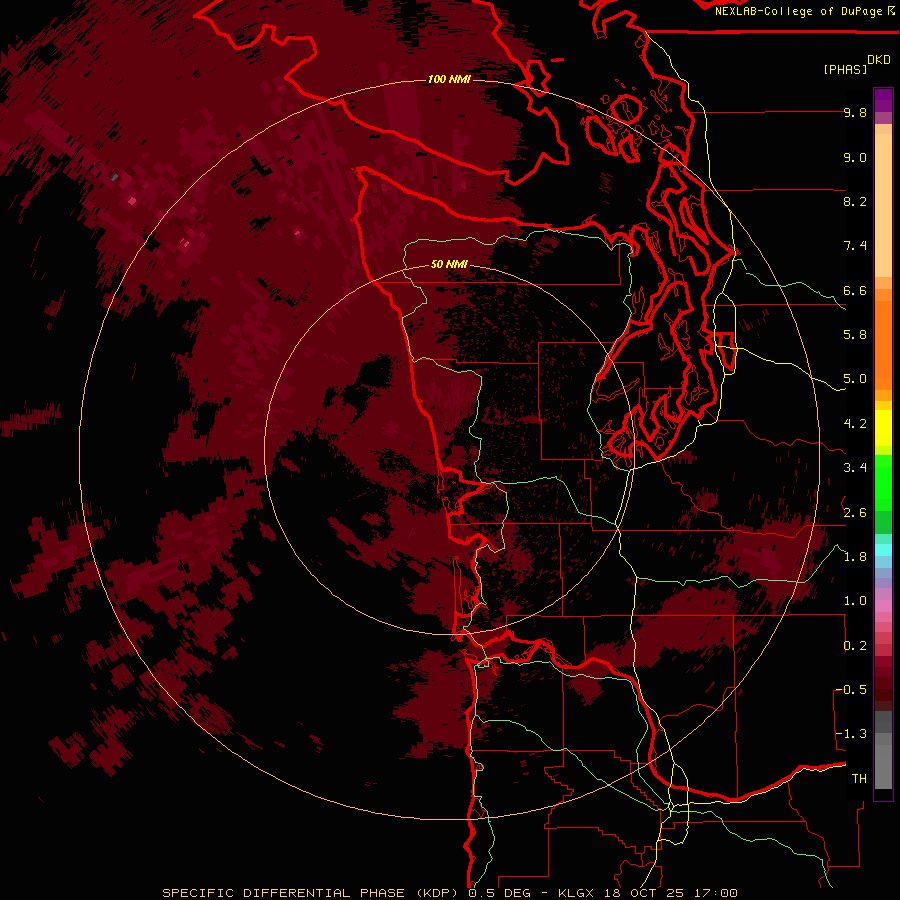Click the 8.2 scale value
Image resolution: width=900 pixels, height=900 pixels.
[x=855, y=201]
